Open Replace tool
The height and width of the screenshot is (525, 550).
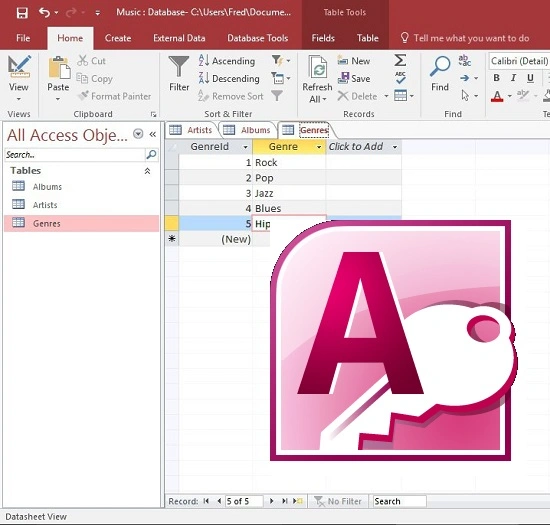tap(464, 60)
